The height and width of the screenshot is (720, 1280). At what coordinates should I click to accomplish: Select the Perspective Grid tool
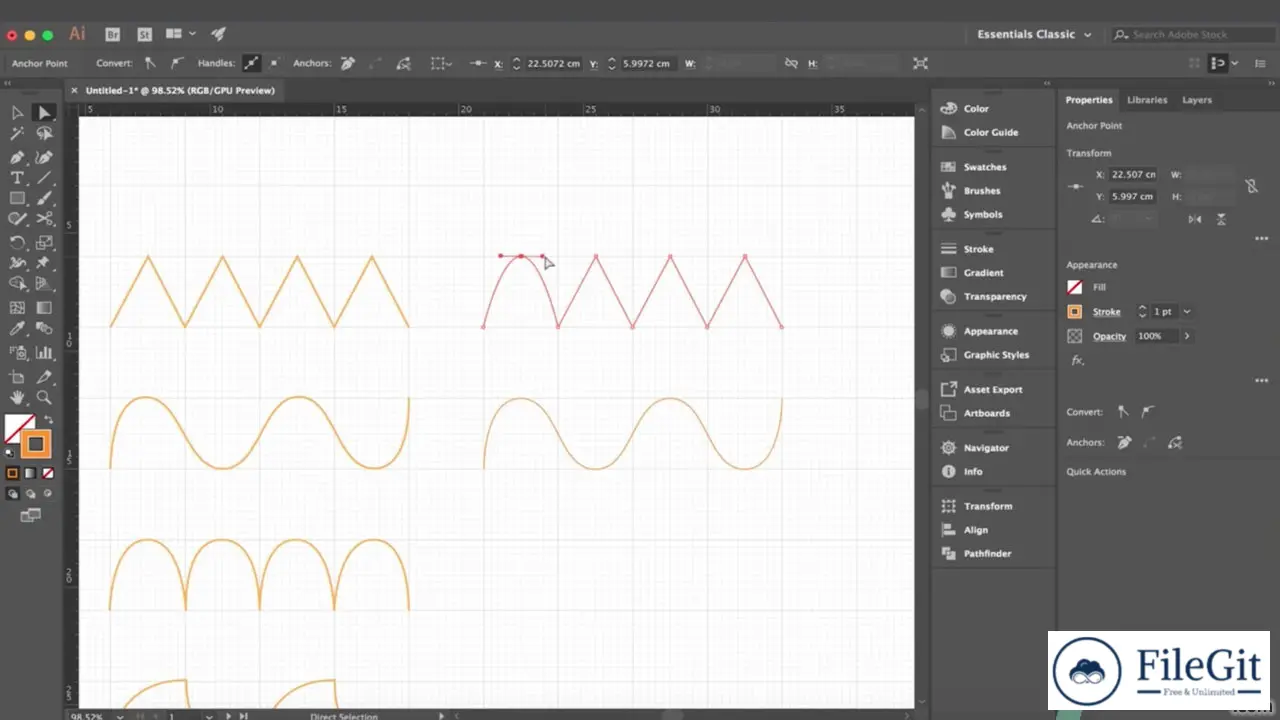tap(44, 285)
